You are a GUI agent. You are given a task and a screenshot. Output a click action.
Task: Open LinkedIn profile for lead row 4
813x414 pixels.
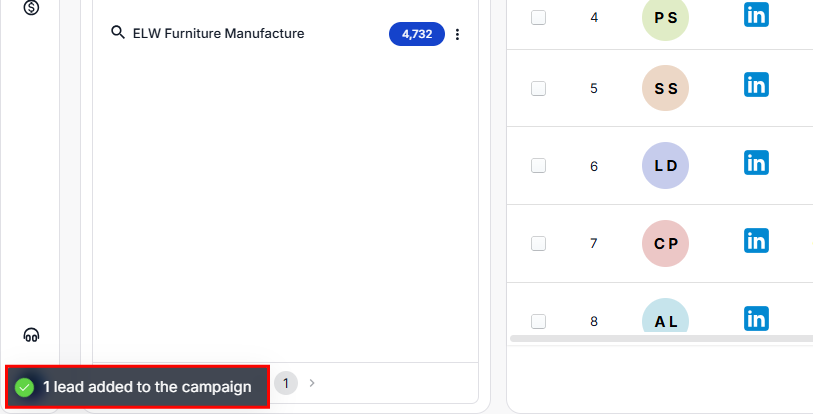[756, 14]
